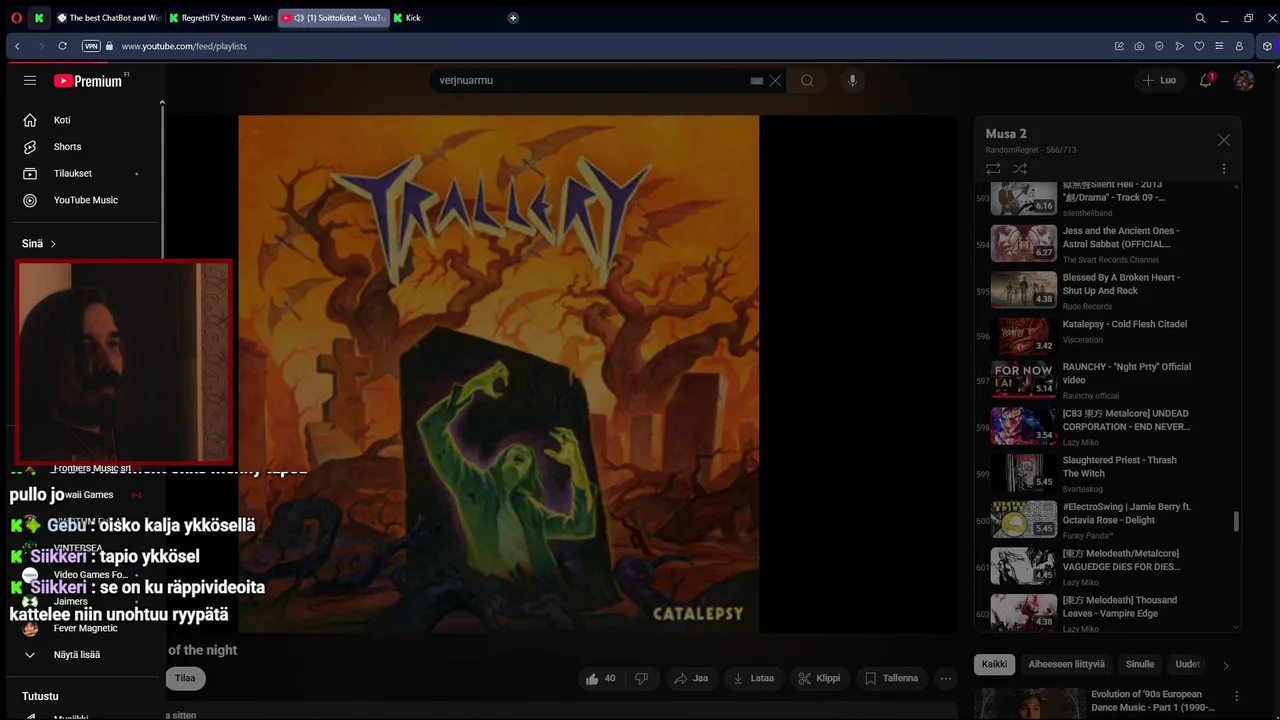Open Evolution of '90s European Dance Music
This screenshot has width=1280, height=720.
tap(1153, 701)
